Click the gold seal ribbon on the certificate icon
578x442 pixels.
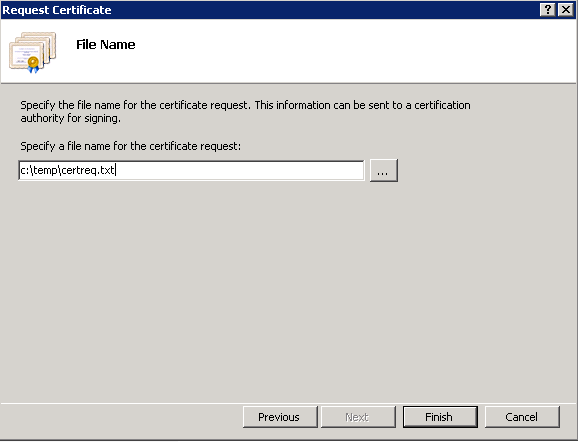(x=33, y=65)
